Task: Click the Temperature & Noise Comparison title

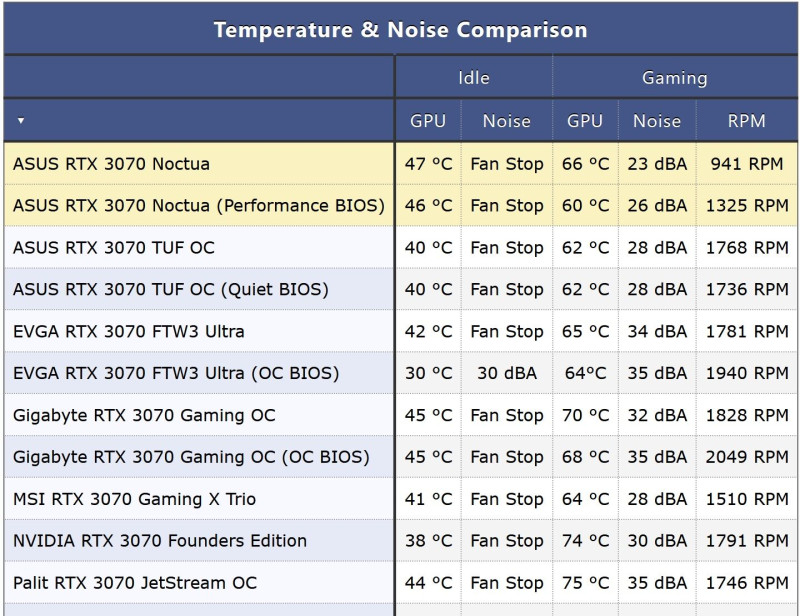Action: [x=401, y=30]
